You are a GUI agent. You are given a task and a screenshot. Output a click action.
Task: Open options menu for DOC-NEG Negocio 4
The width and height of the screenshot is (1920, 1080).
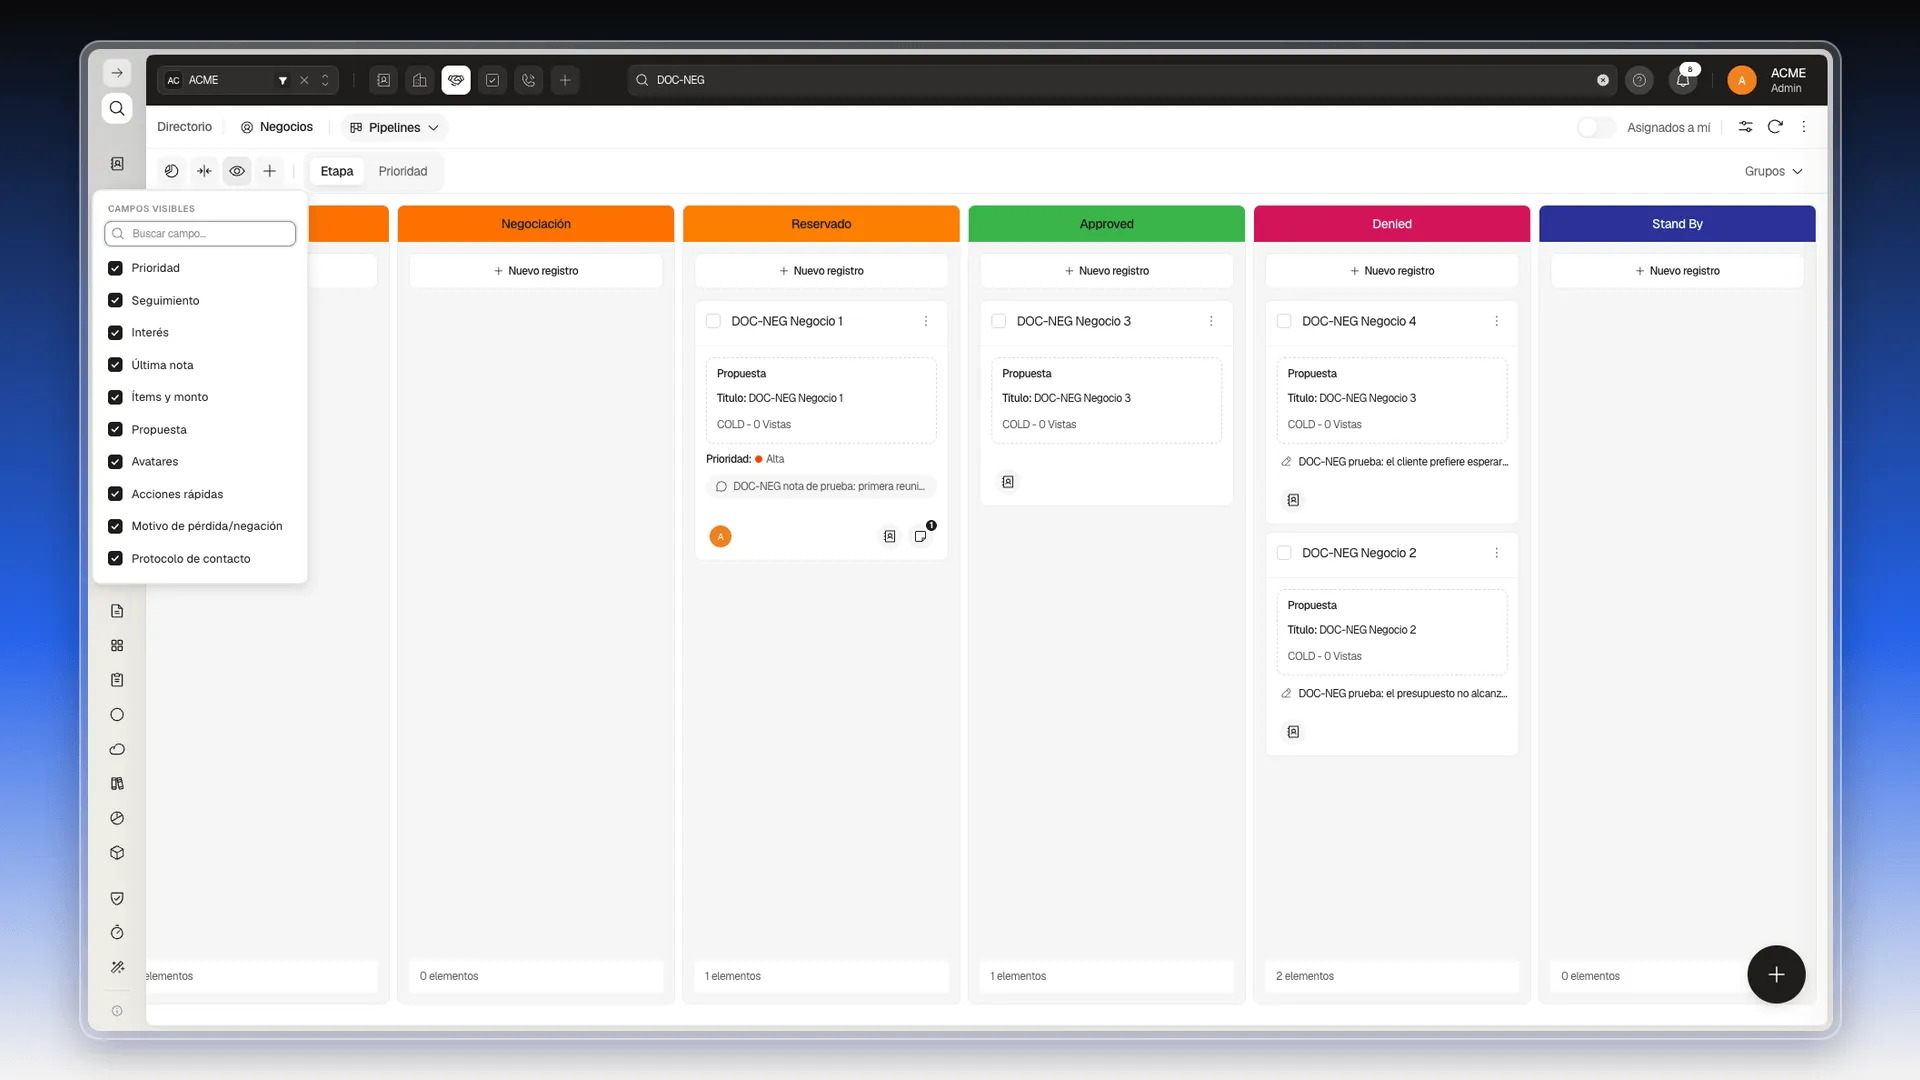(1496, 321)
